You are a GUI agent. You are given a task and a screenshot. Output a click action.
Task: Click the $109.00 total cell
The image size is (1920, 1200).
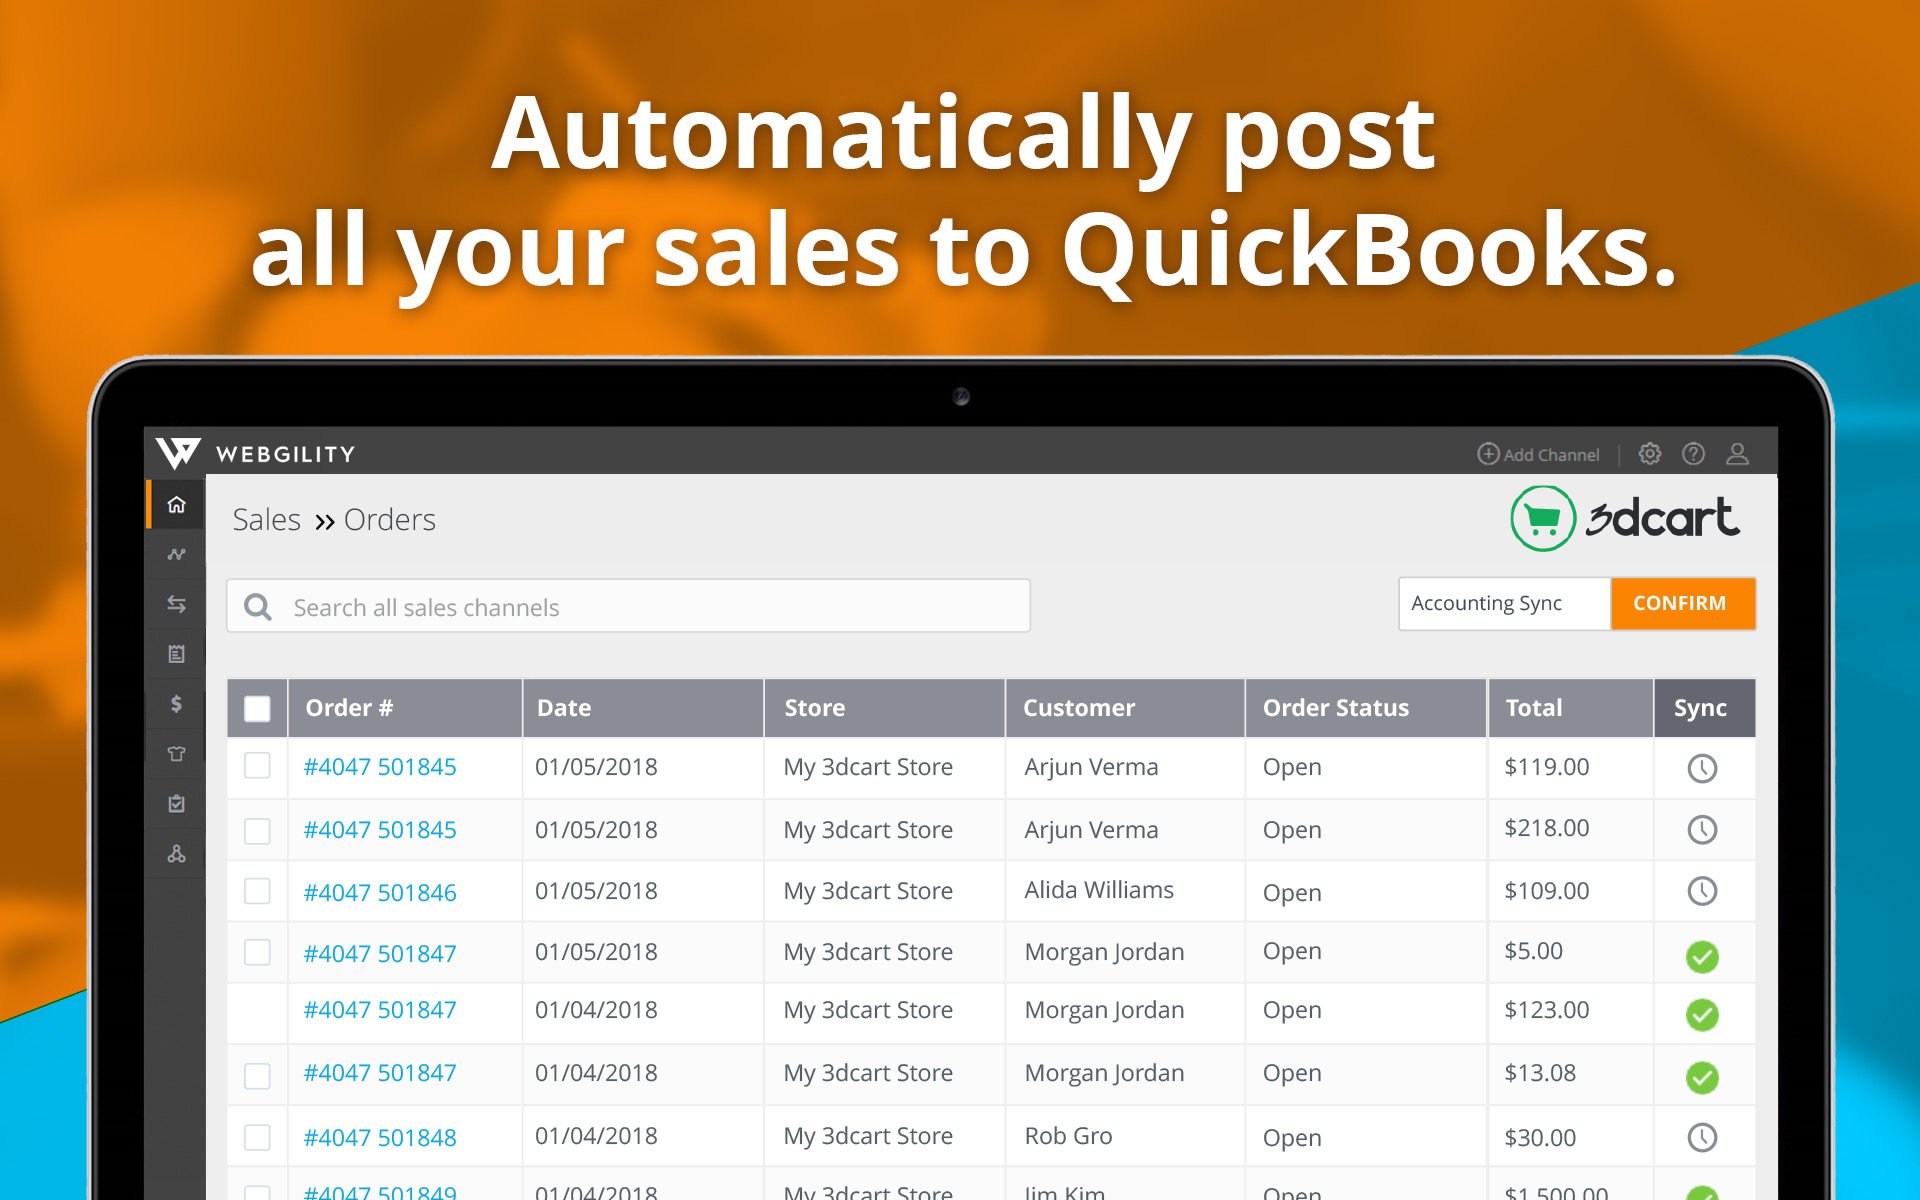[1547, 891]
